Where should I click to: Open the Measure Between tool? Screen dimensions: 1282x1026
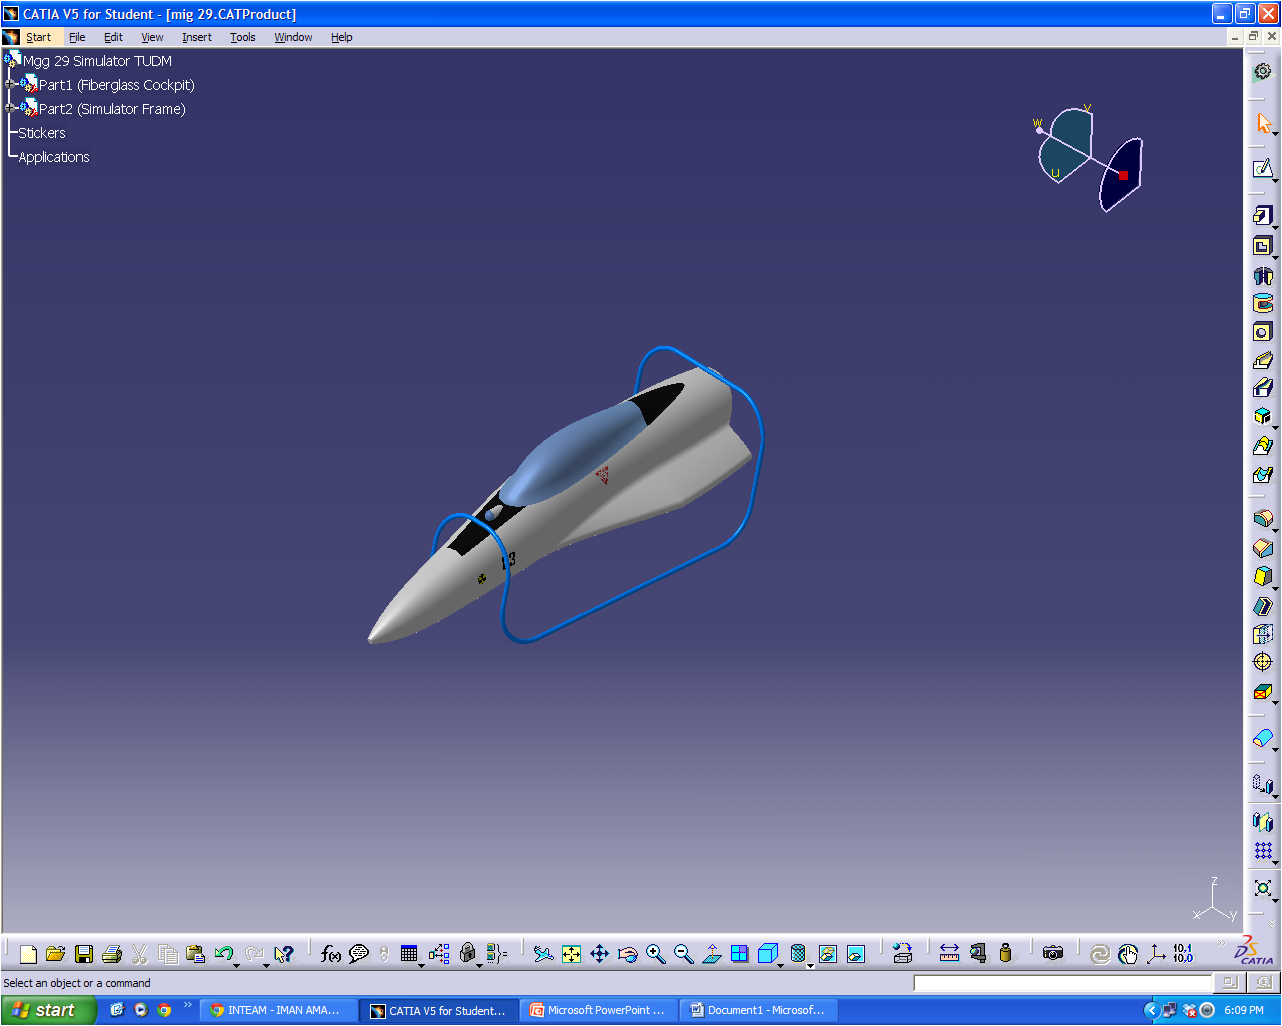tap(949, 954)
